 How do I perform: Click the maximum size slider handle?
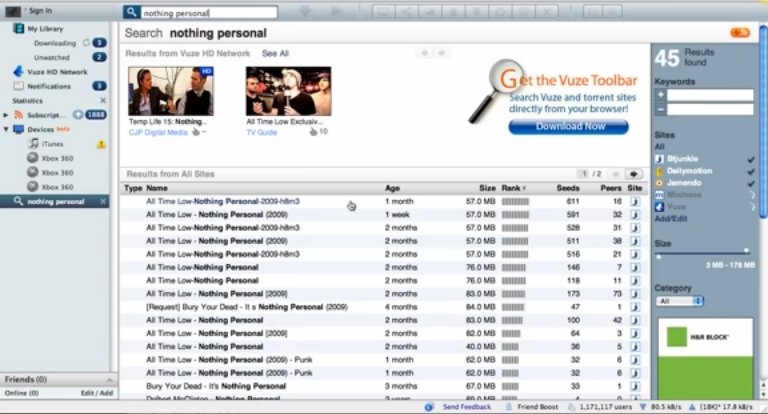[x=746, y=251]
